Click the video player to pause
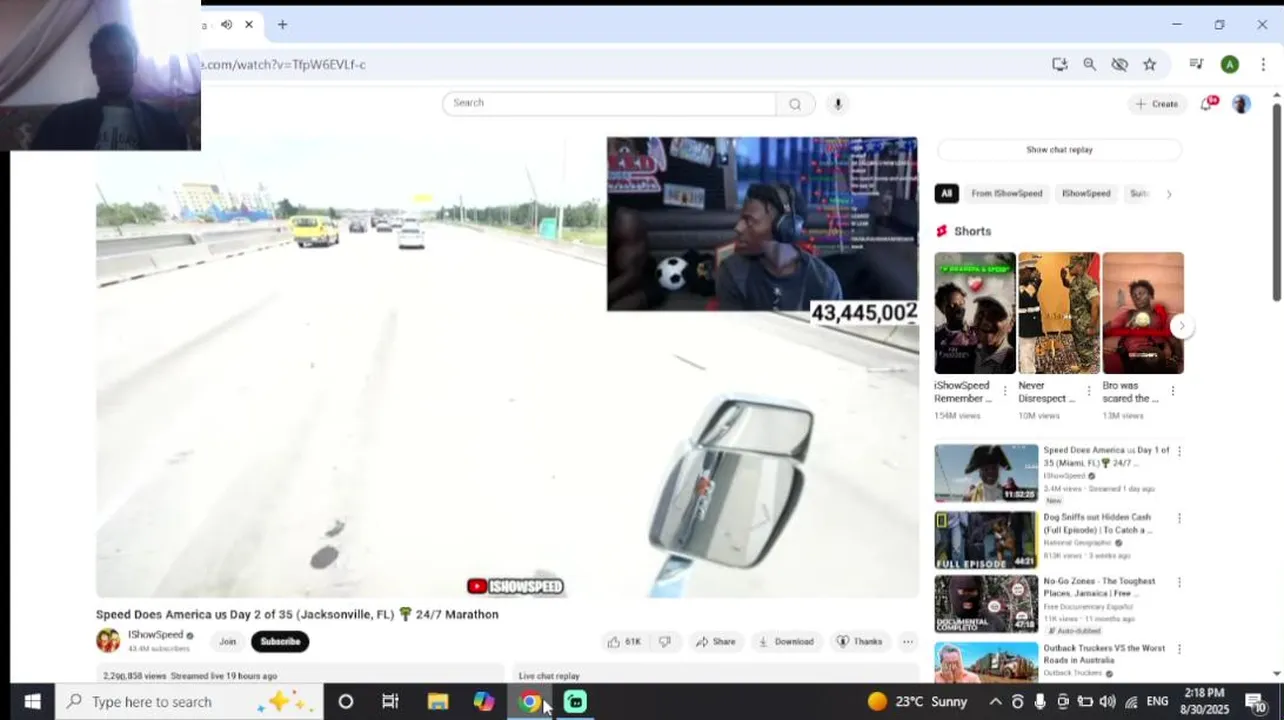Screen dimensions: 1284x720 tap(507, 367)
